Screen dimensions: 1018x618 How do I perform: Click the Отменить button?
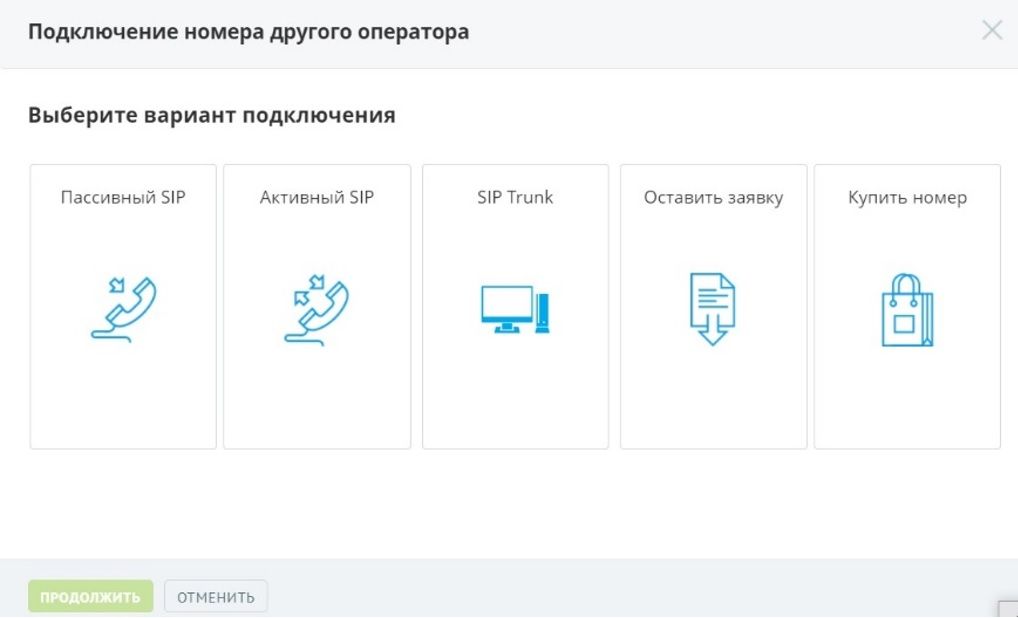coord(216,597)
